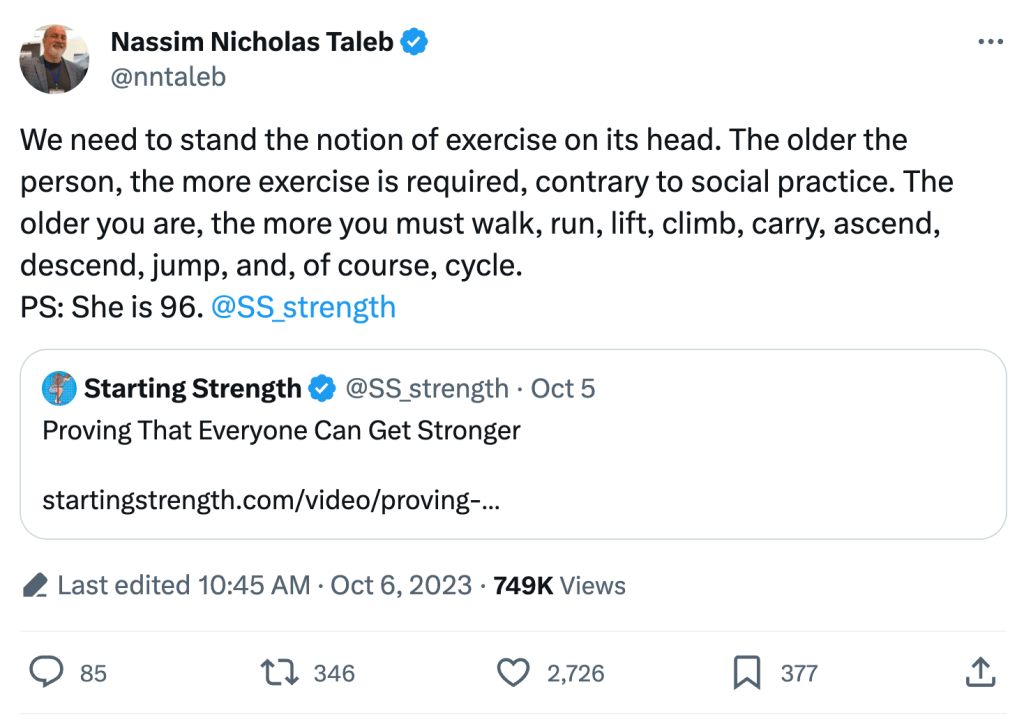
Task: Open the startingstrength.com video link
Action: [271, 499]
